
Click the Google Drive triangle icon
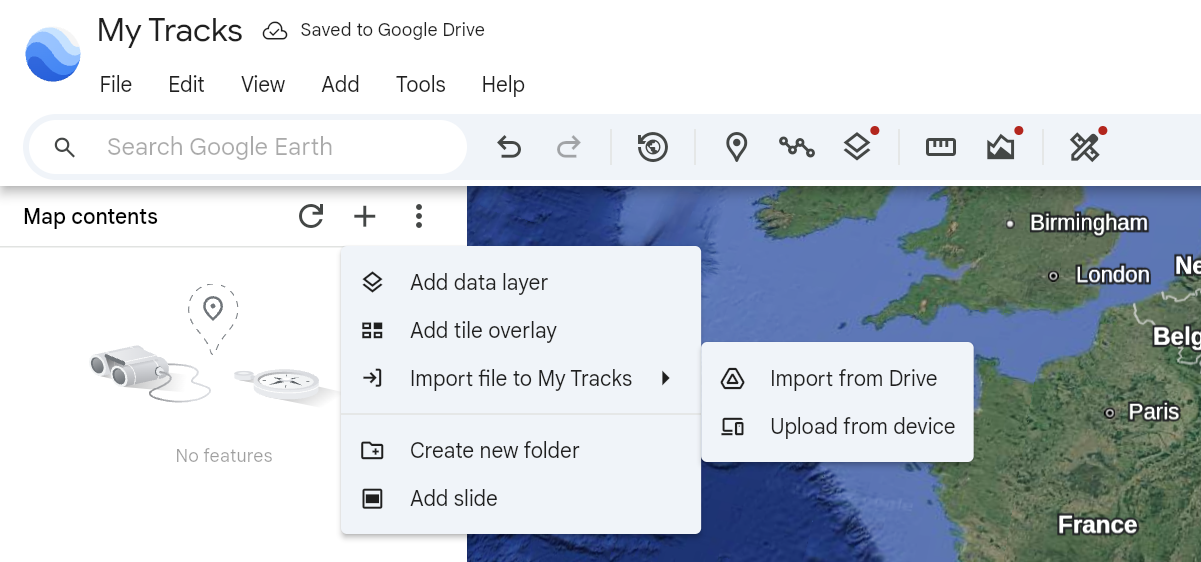click(x=733, y=378)
